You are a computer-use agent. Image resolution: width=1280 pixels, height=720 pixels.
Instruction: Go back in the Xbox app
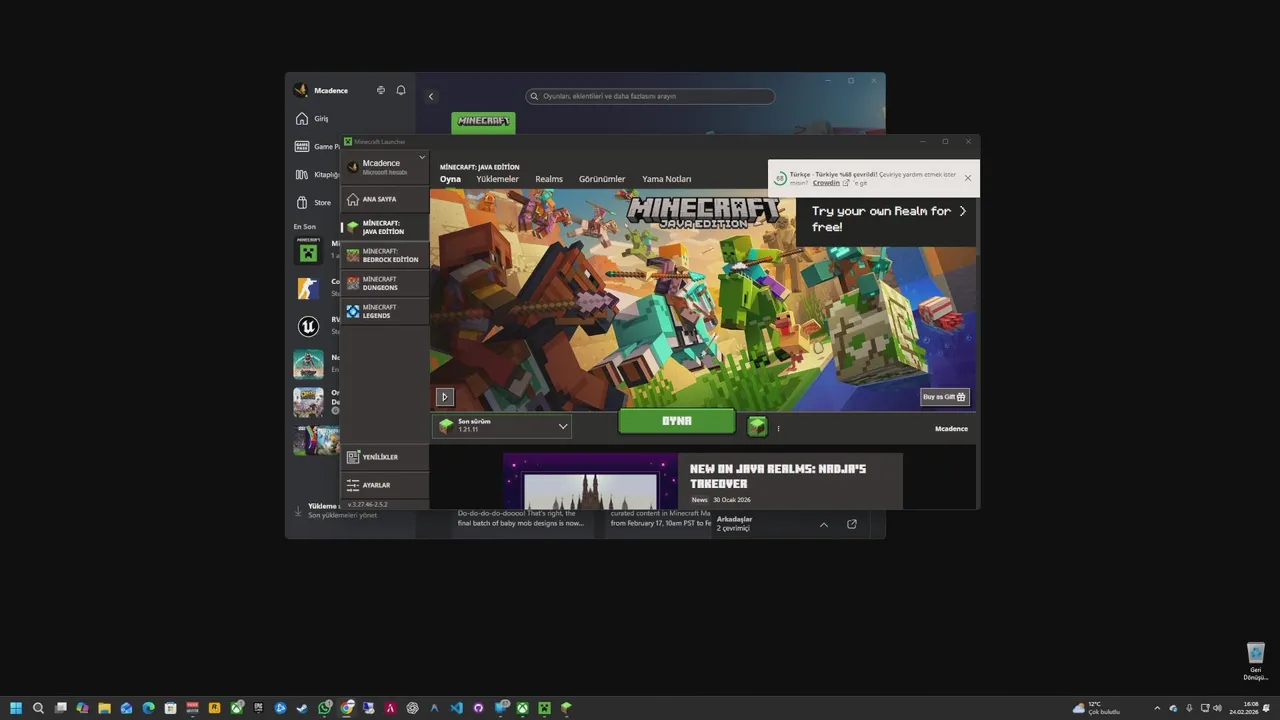431,96
